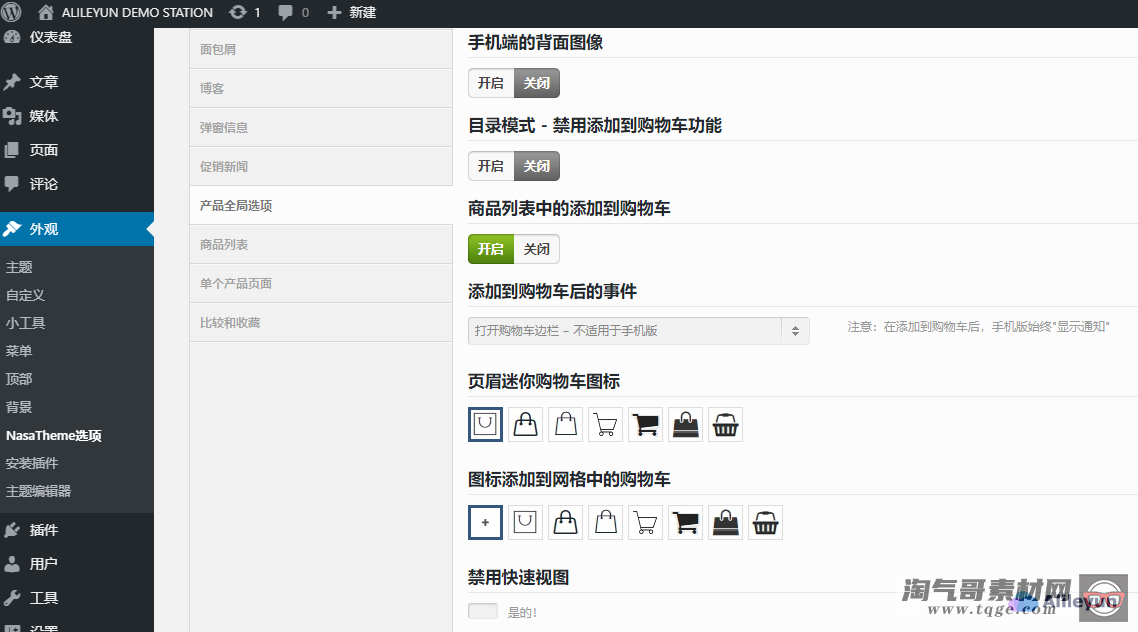Switch to the 商品列表 options tab
Screen dimensions: 1138x632
224,245
